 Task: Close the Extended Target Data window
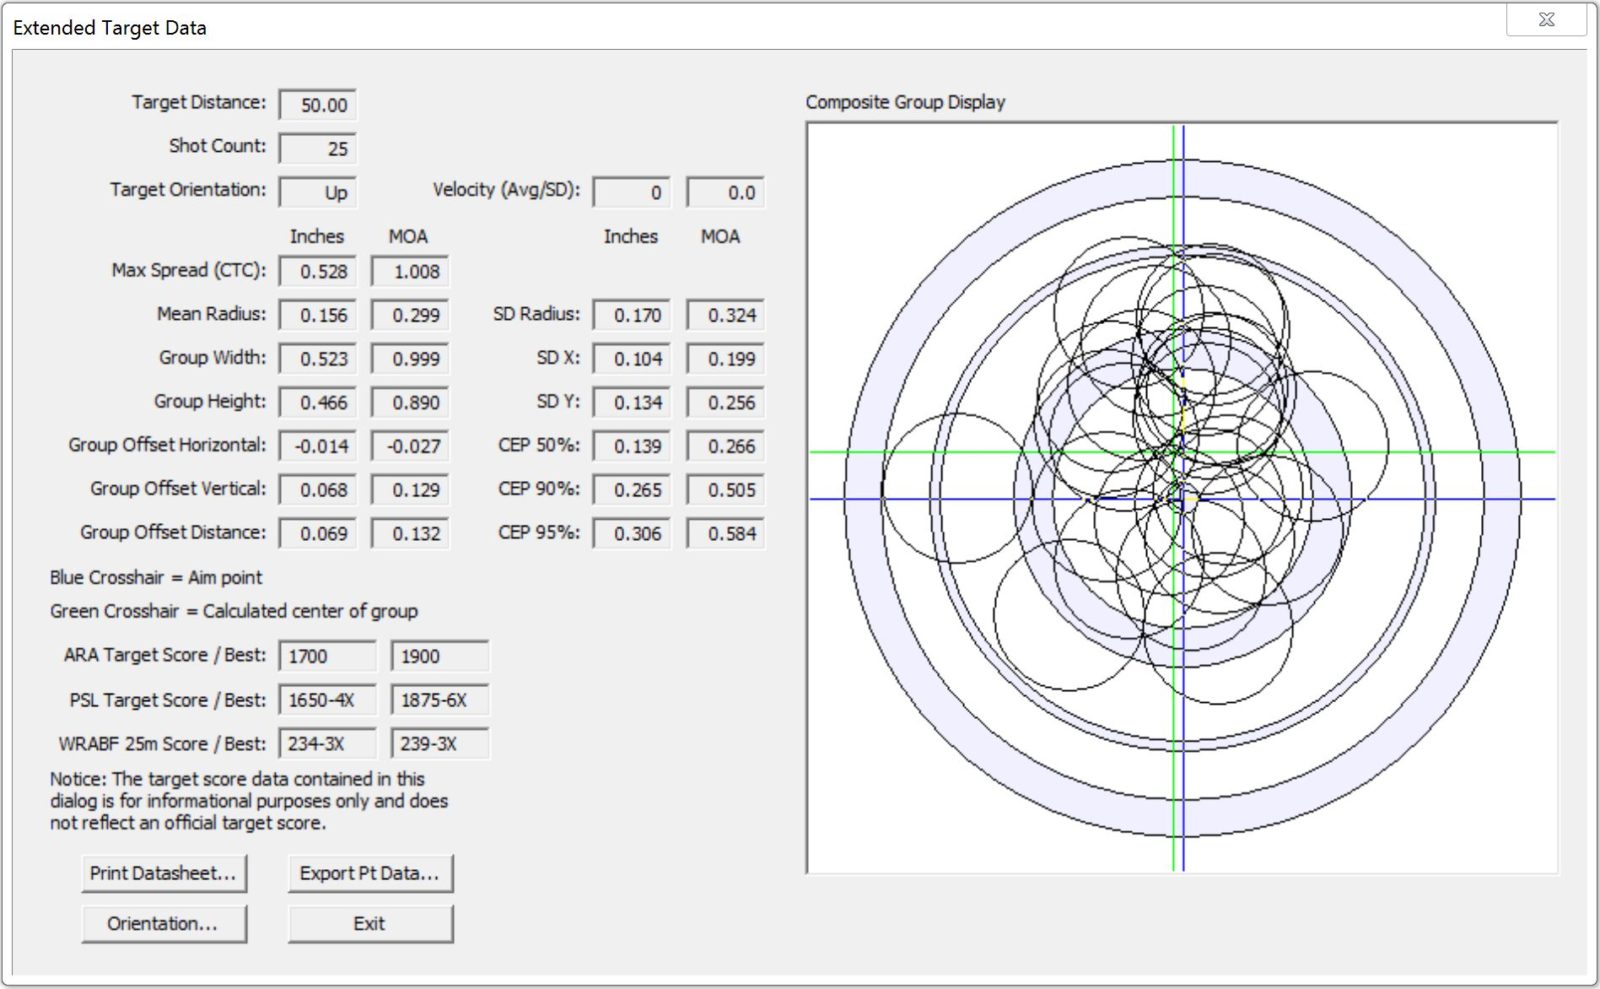pos(1546,19)
